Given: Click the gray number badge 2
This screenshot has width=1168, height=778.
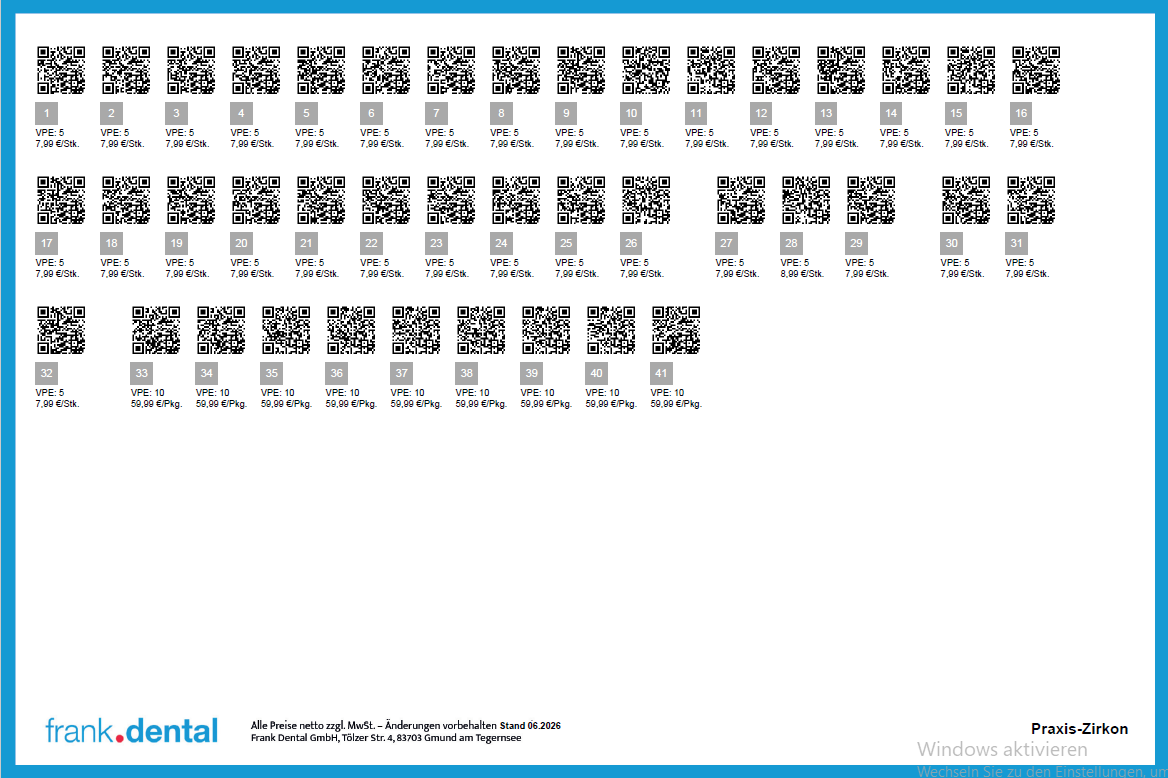Looking at the screenshot, I should tap(111, 113).
